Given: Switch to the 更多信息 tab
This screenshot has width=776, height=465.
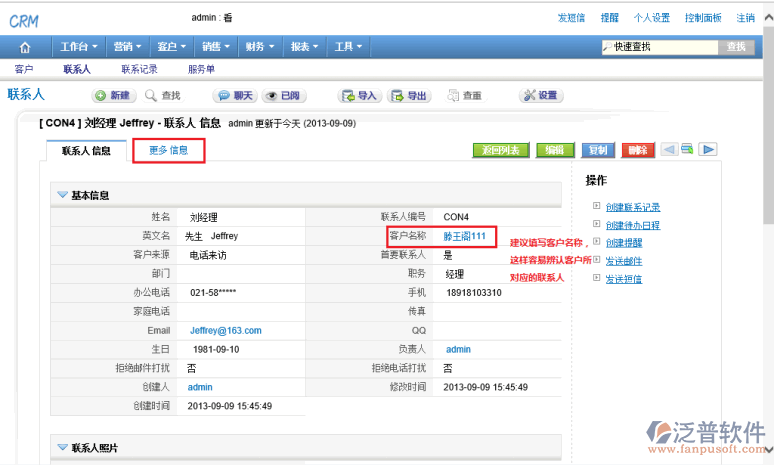Looking at the screenshot, I should [x=168, y=151].
